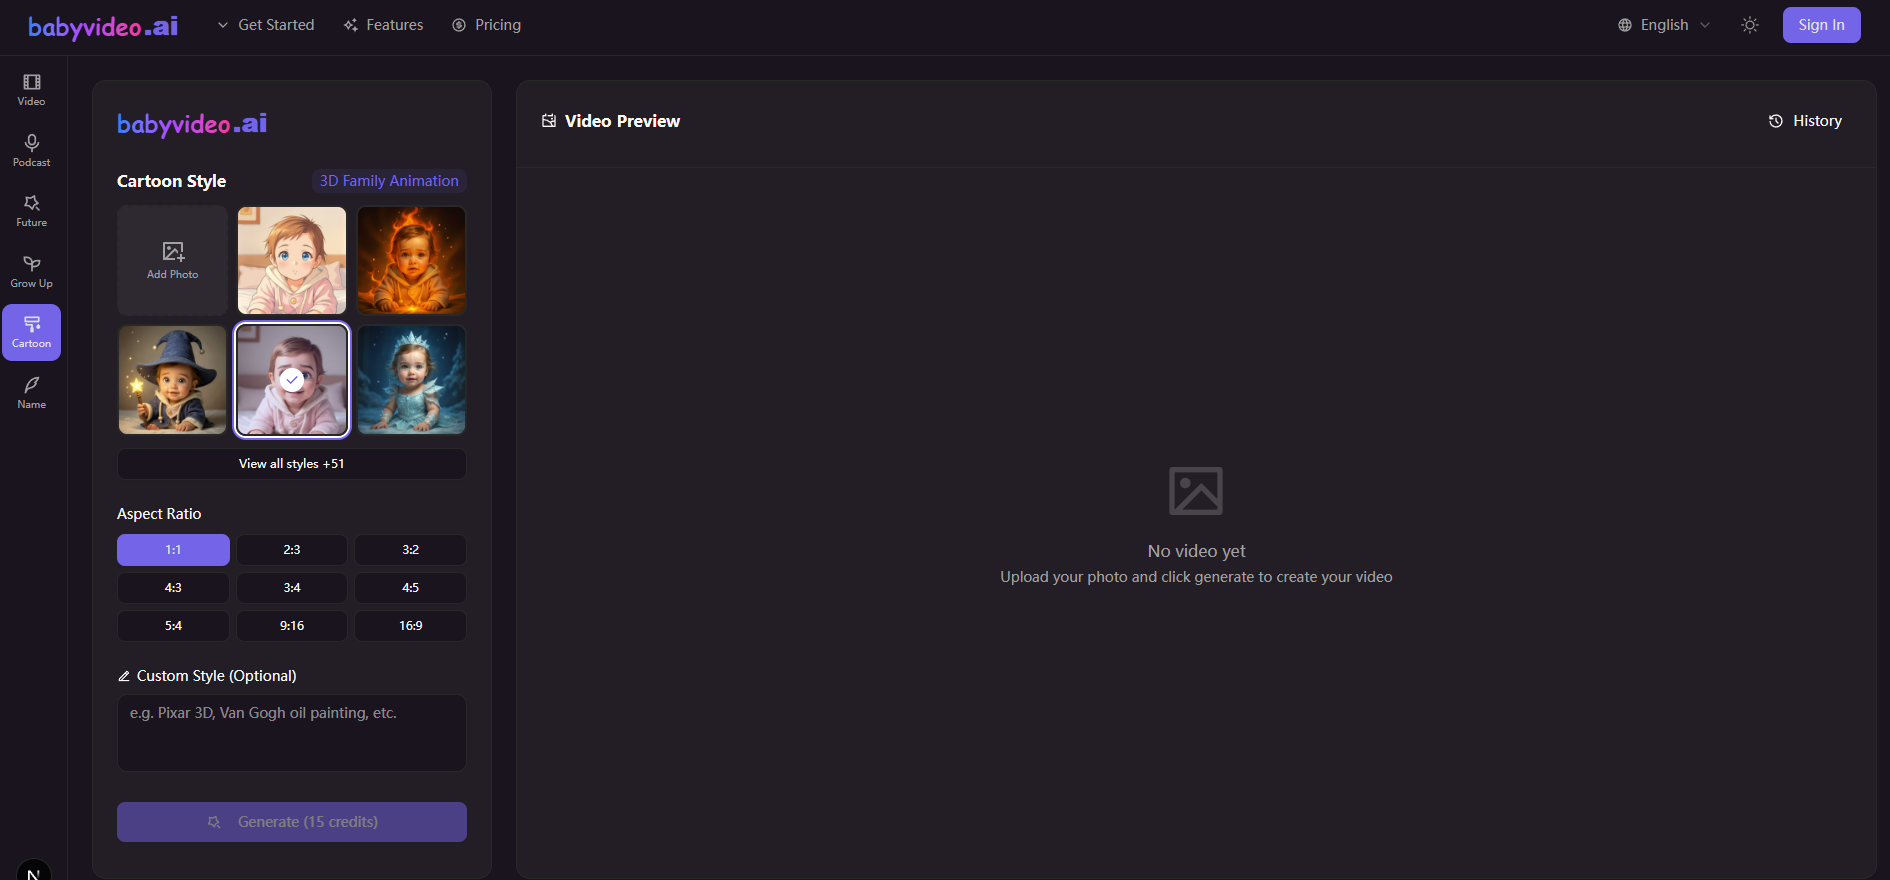1890x880 pixels.
Task: Open the Podcast section in sidebar
Action: (31, 151)
